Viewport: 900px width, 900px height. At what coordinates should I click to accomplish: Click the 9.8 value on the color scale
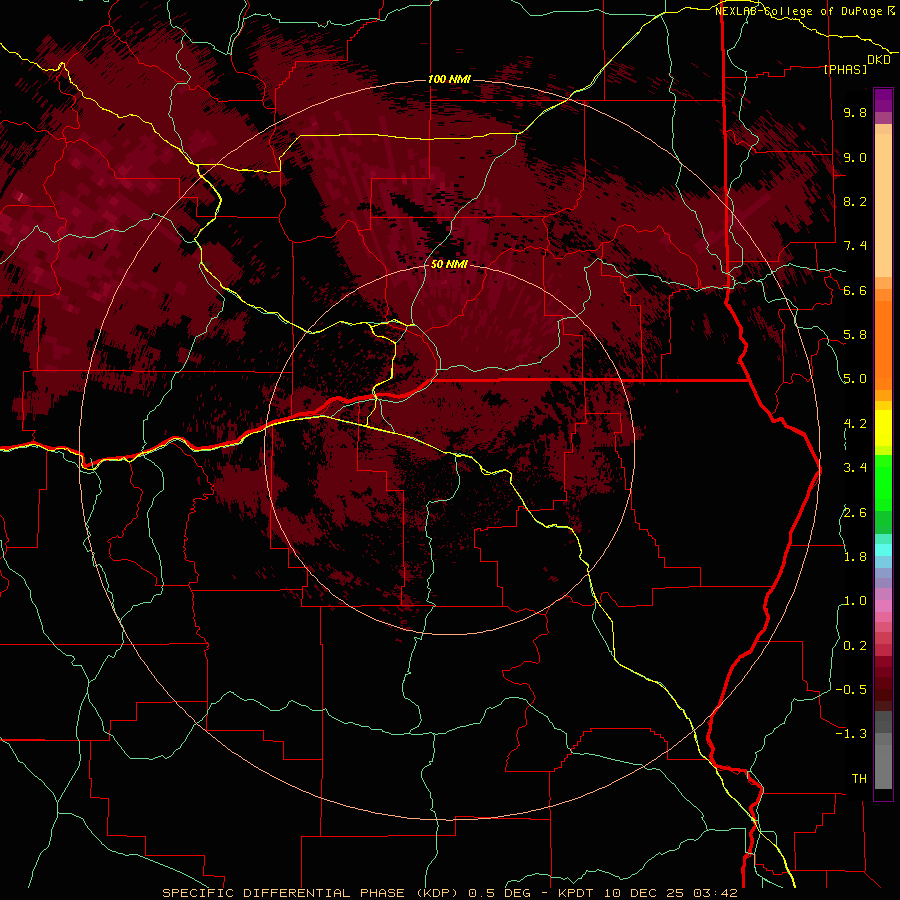pos(855,112)
